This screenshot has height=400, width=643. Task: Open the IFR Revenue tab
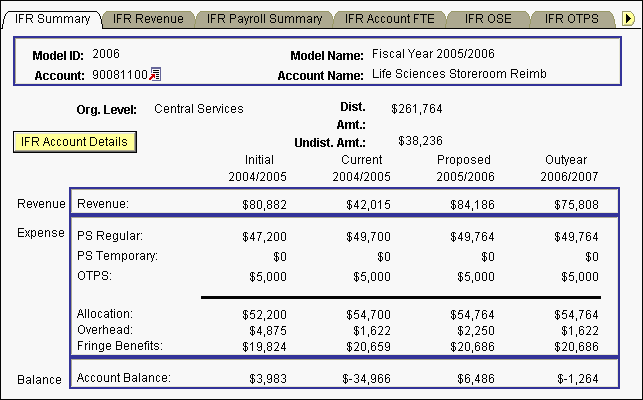148,18
